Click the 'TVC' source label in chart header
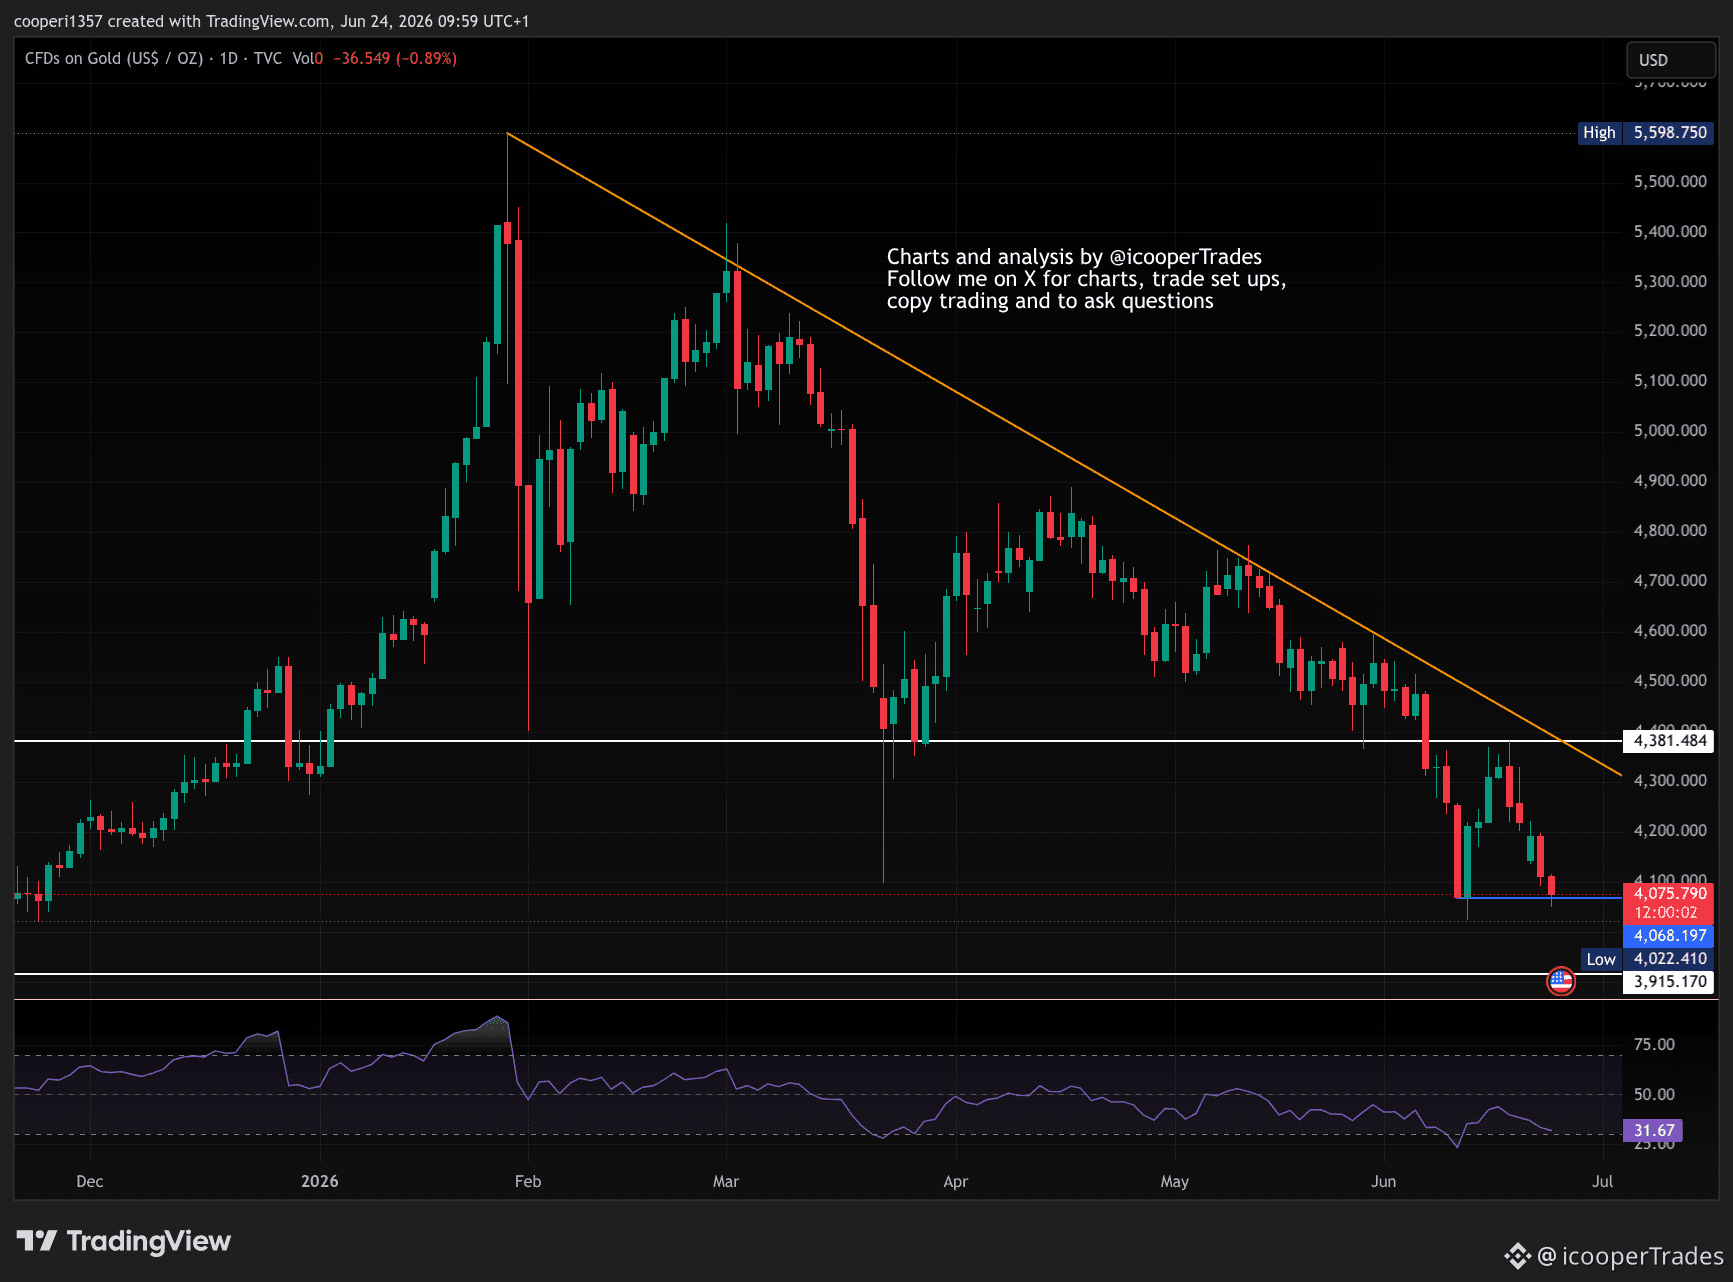The height and width of the screenshot is (1282, 1733). pos(268,59)
